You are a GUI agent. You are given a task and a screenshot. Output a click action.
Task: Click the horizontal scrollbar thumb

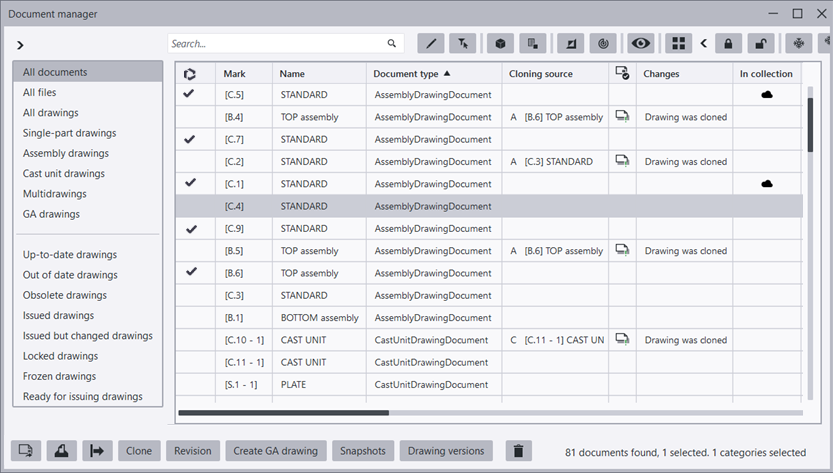284,412
